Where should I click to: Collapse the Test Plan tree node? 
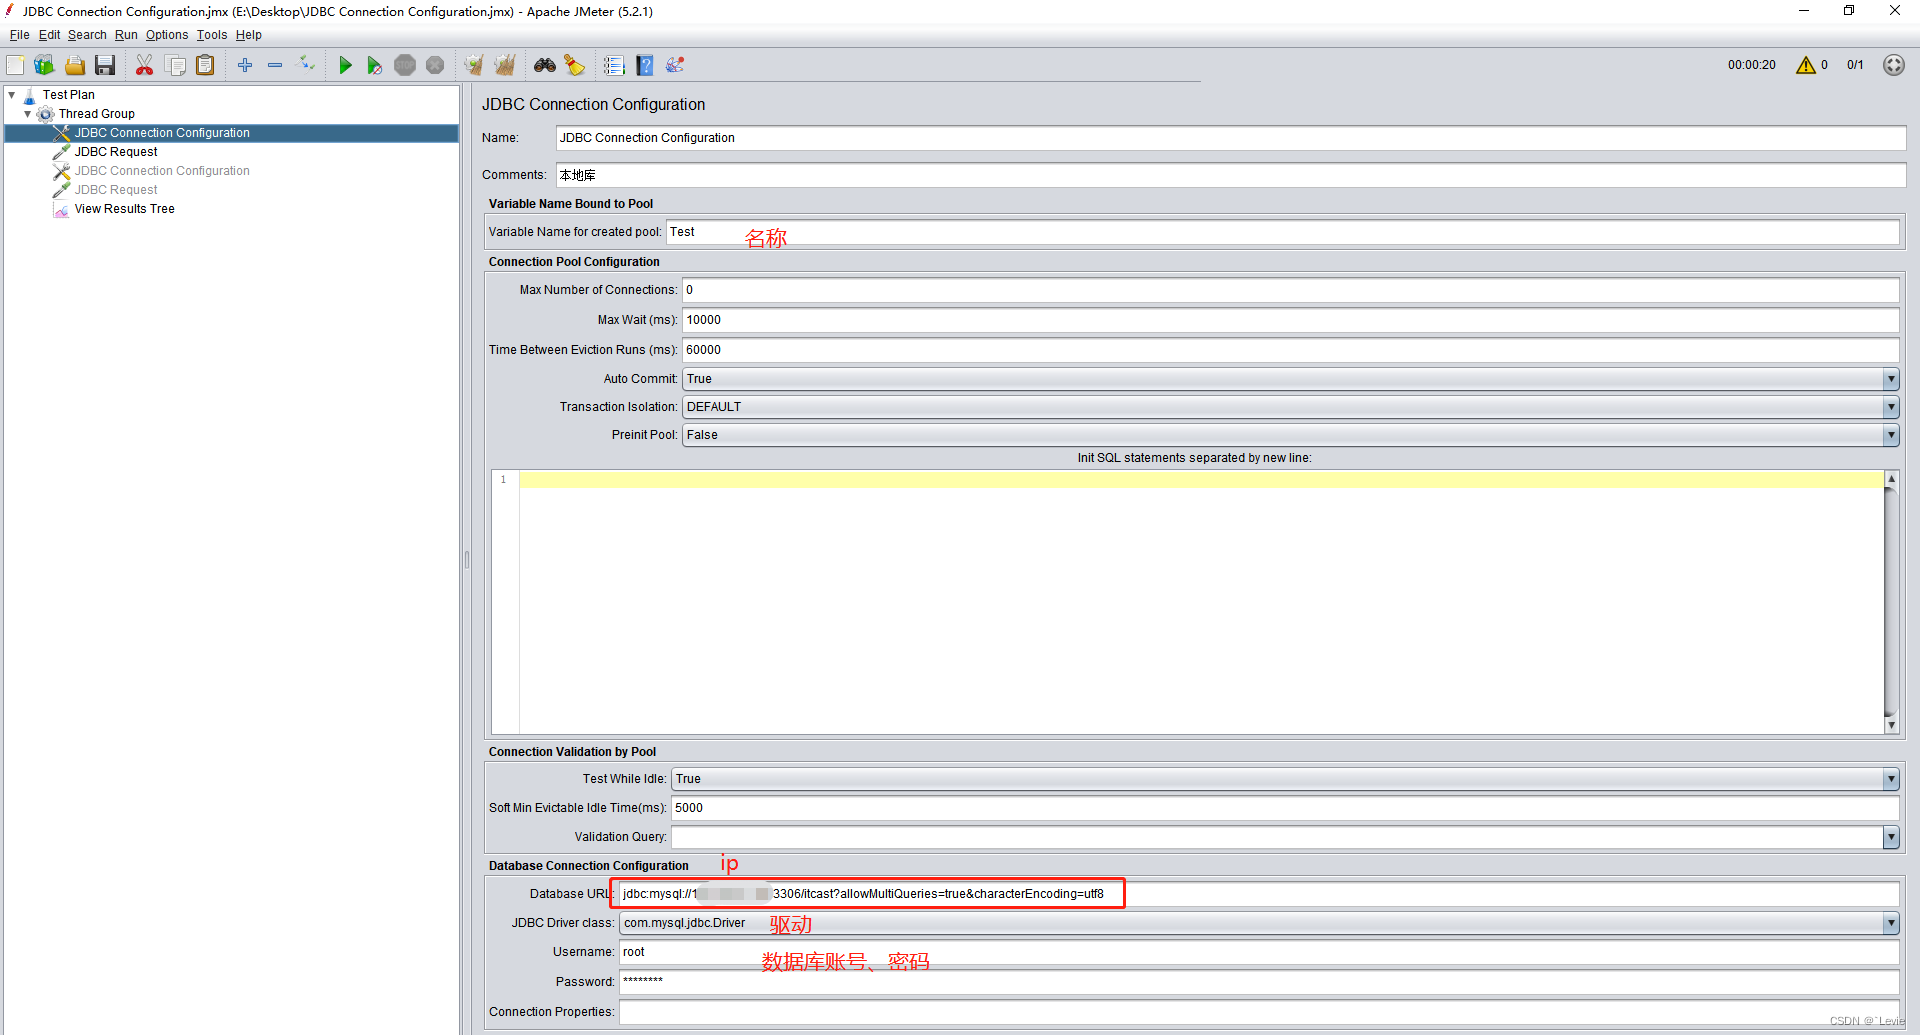12,95
